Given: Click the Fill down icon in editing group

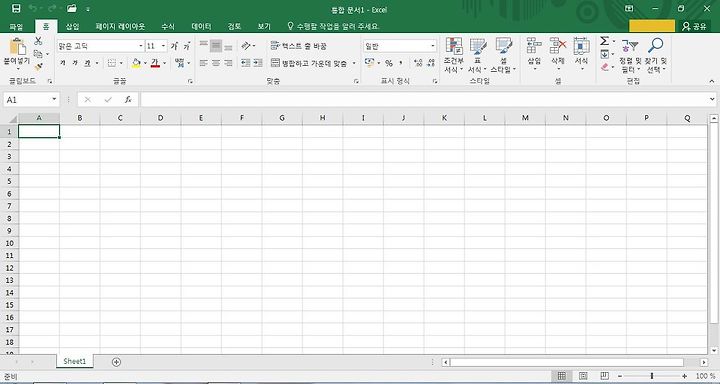Looking at the screenshot, I should (604, 54).
